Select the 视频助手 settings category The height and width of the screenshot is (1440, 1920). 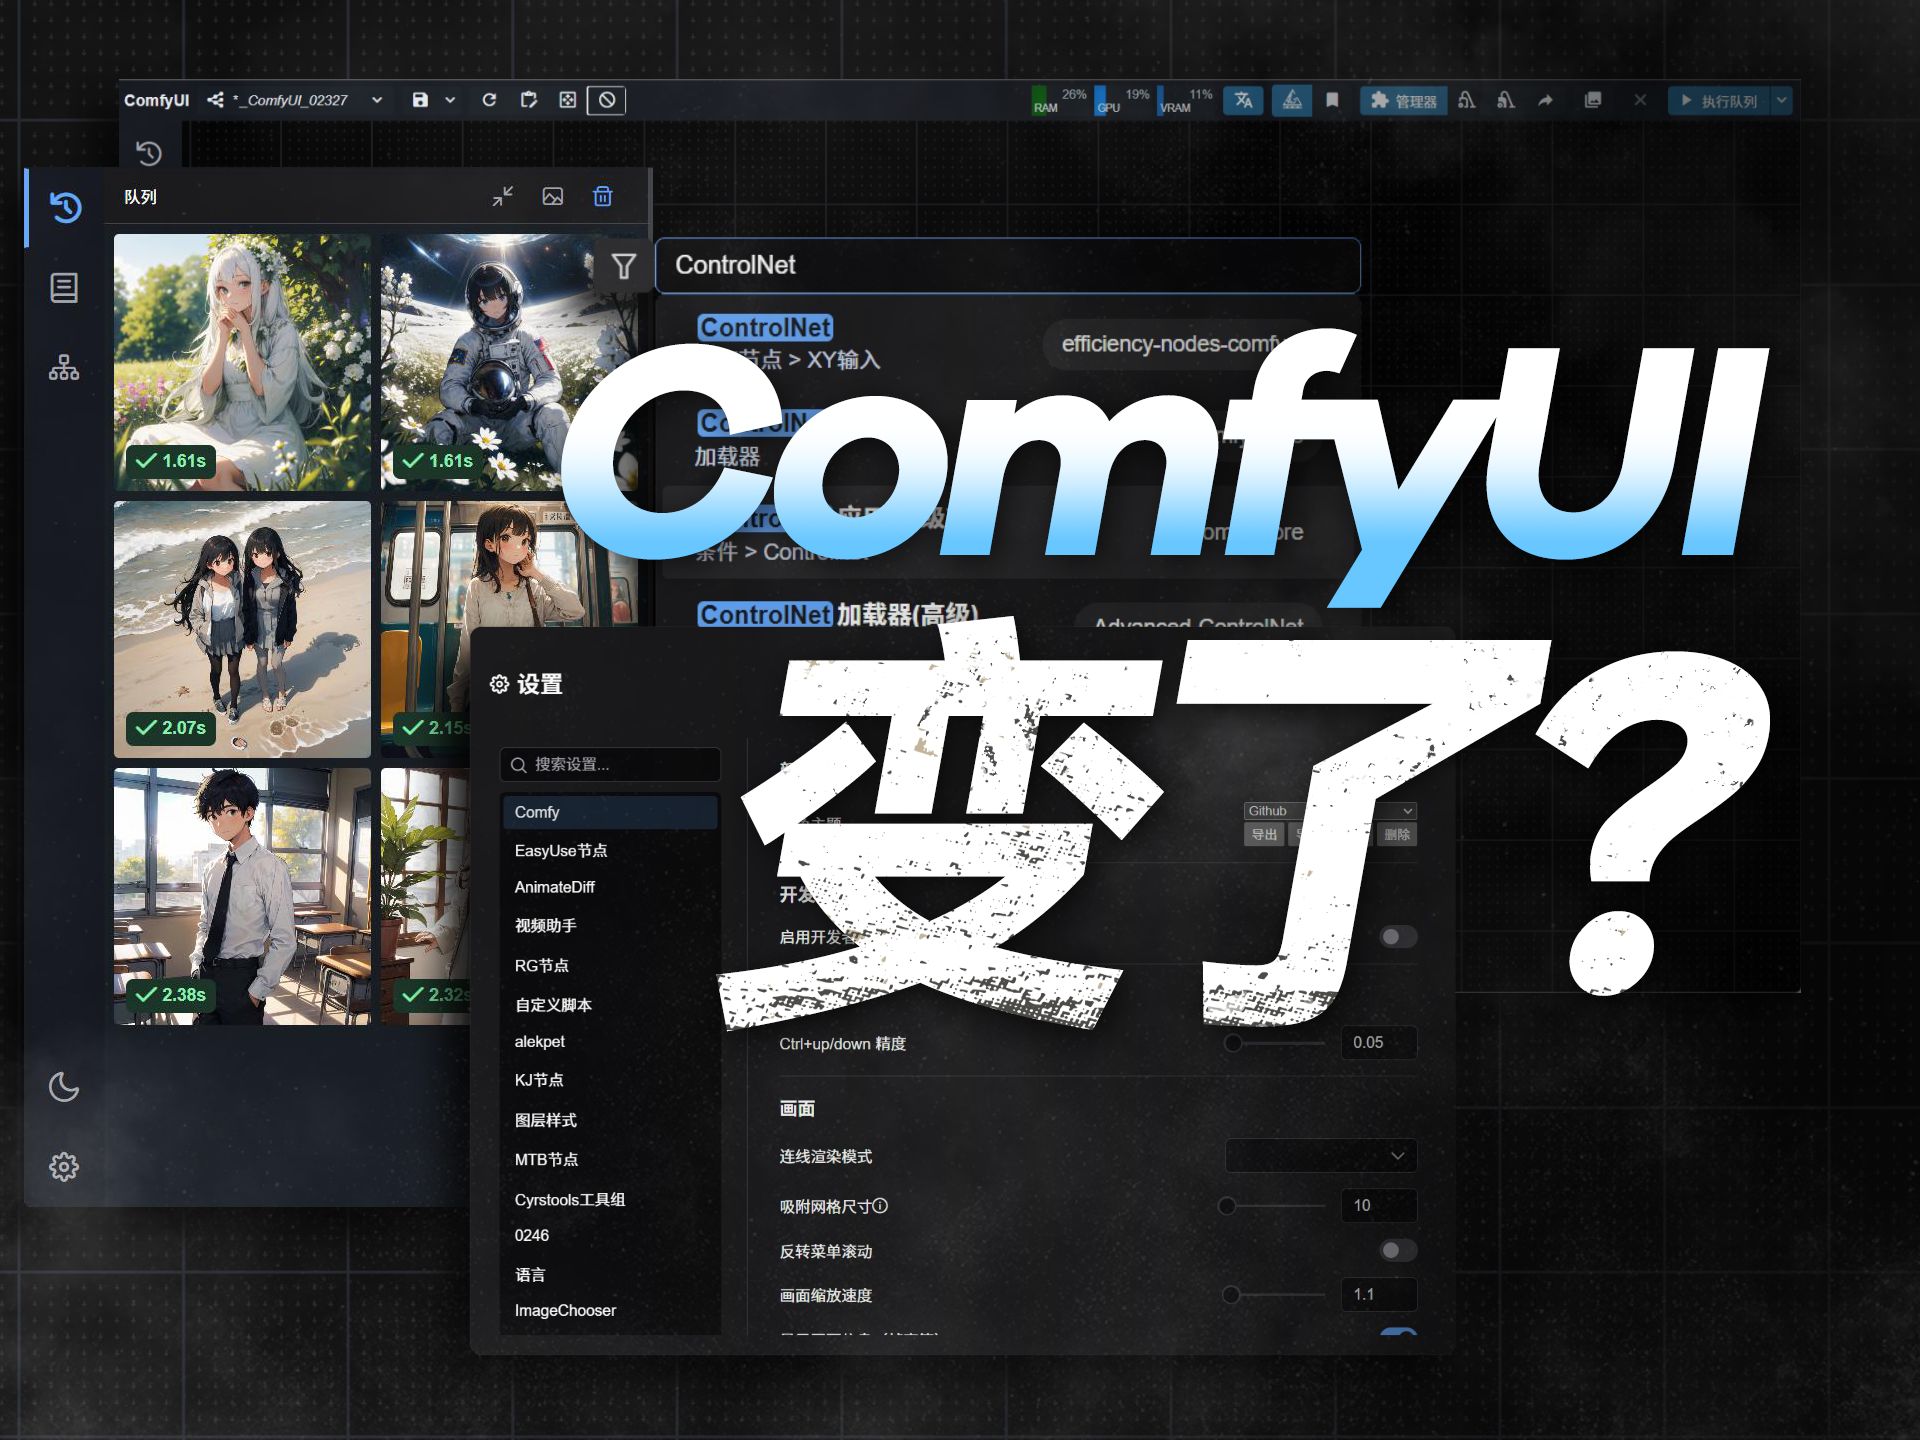(609, 926)
